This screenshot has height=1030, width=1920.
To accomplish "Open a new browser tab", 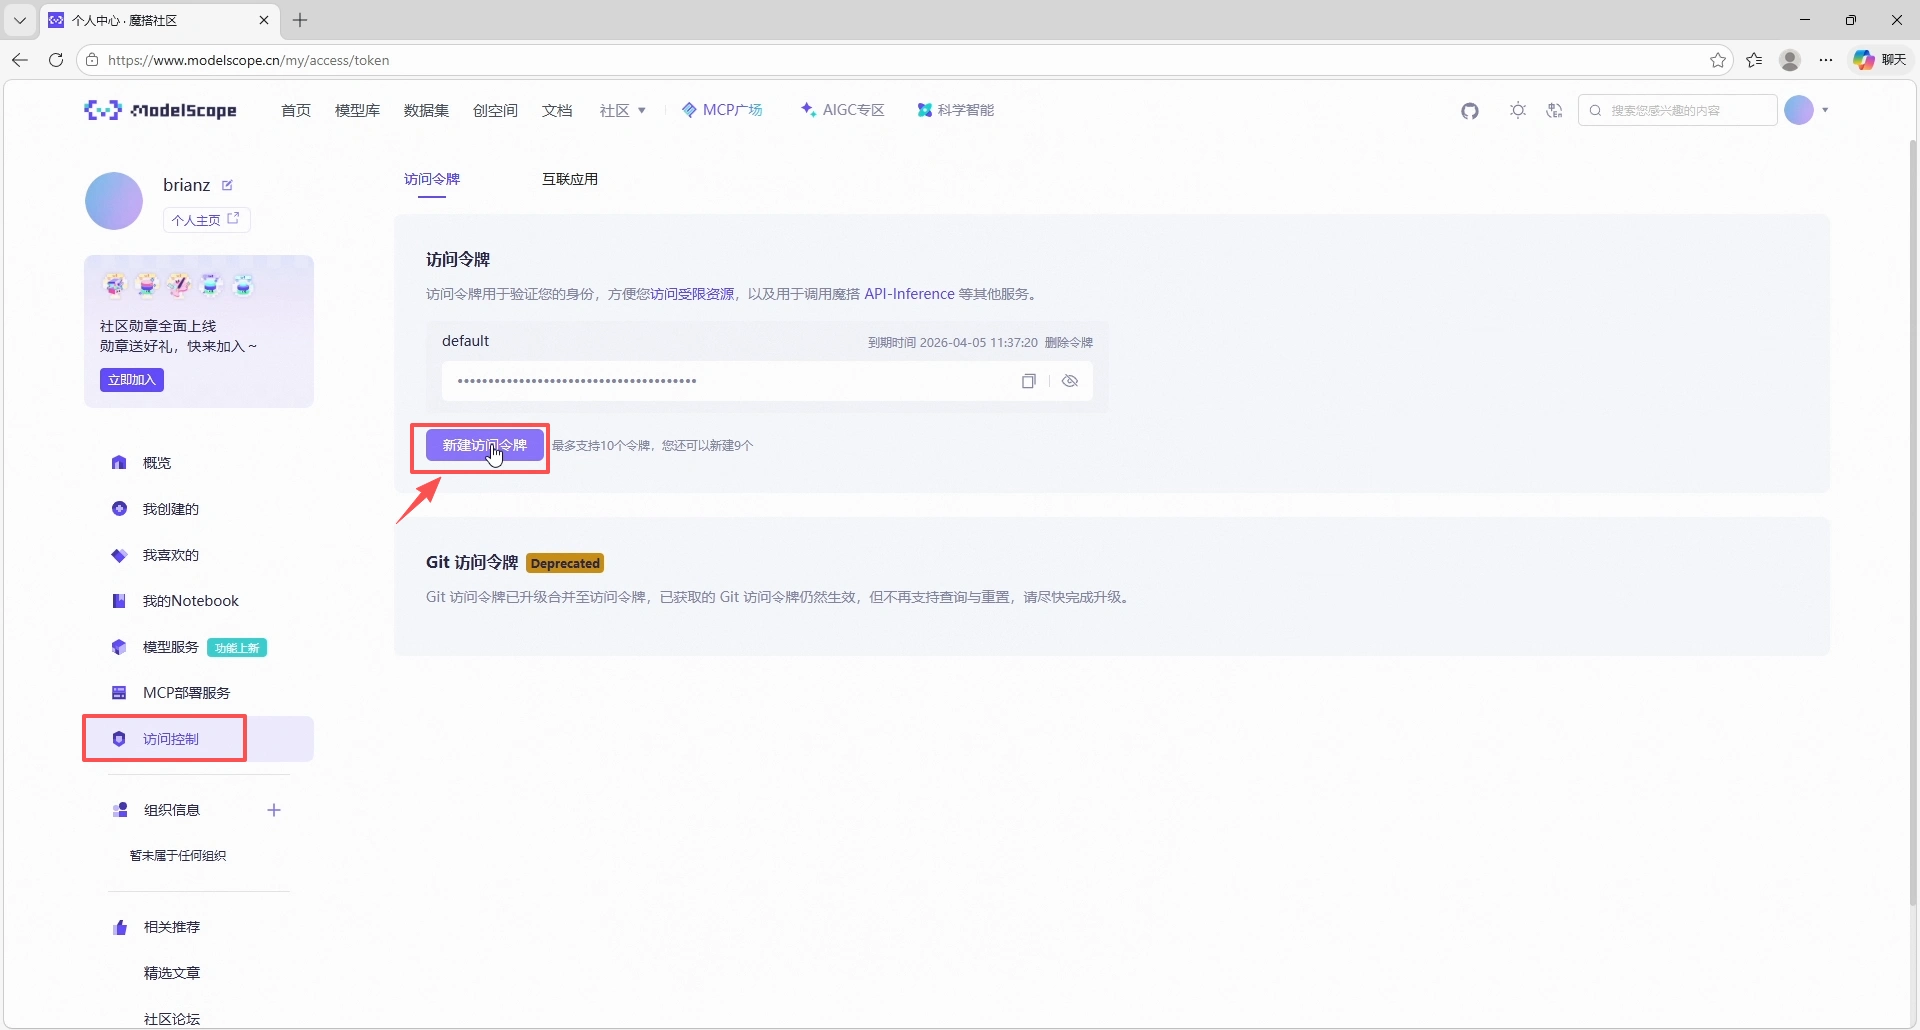I will [300, 20].
